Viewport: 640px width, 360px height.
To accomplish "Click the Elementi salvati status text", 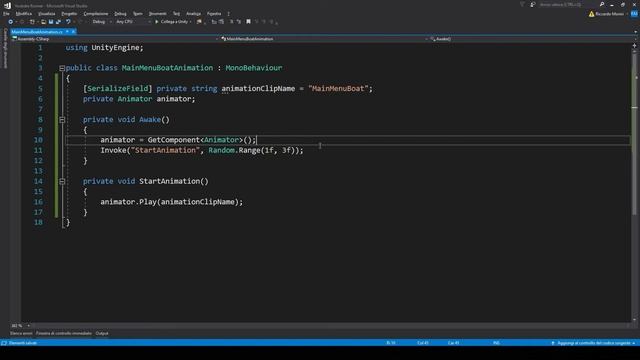I will (23, 343).
